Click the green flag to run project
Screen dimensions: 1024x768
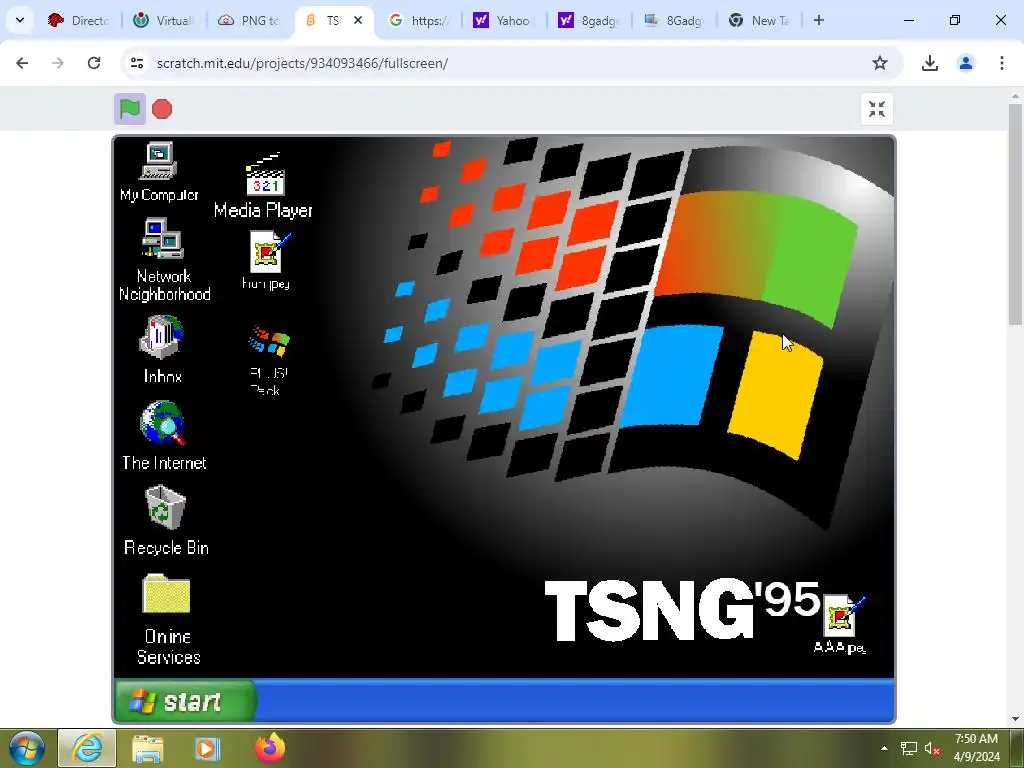(x=130, y=109)
